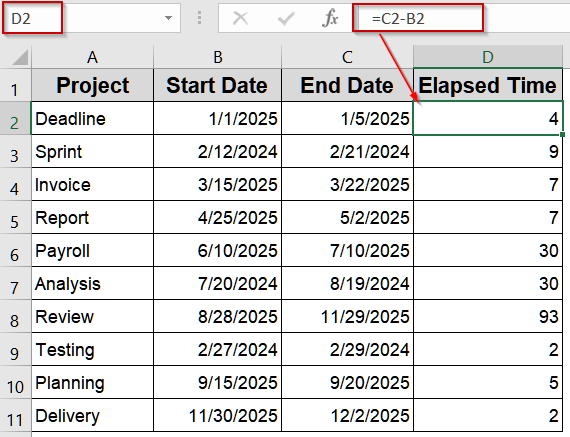The width and height of the screenshot is (570, 437).
Task: Select elapsed time cell showing 9
Action: [x=488, y=151]
